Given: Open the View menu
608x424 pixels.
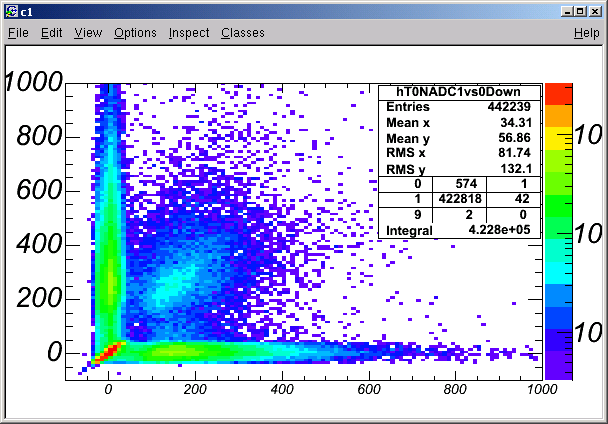Looking at the screenshot, I should point(88,33).
